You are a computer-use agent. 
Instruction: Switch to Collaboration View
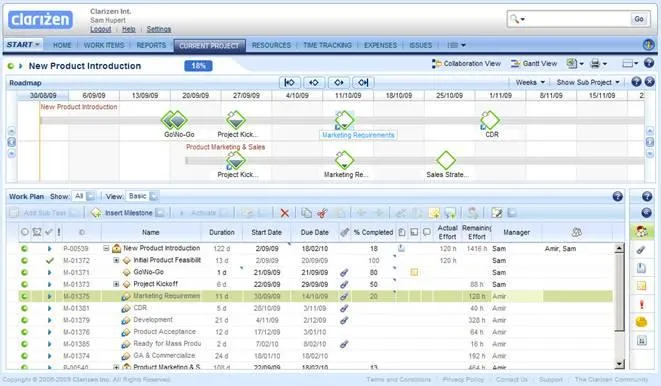pyautogui.click(x=466, y=64)
